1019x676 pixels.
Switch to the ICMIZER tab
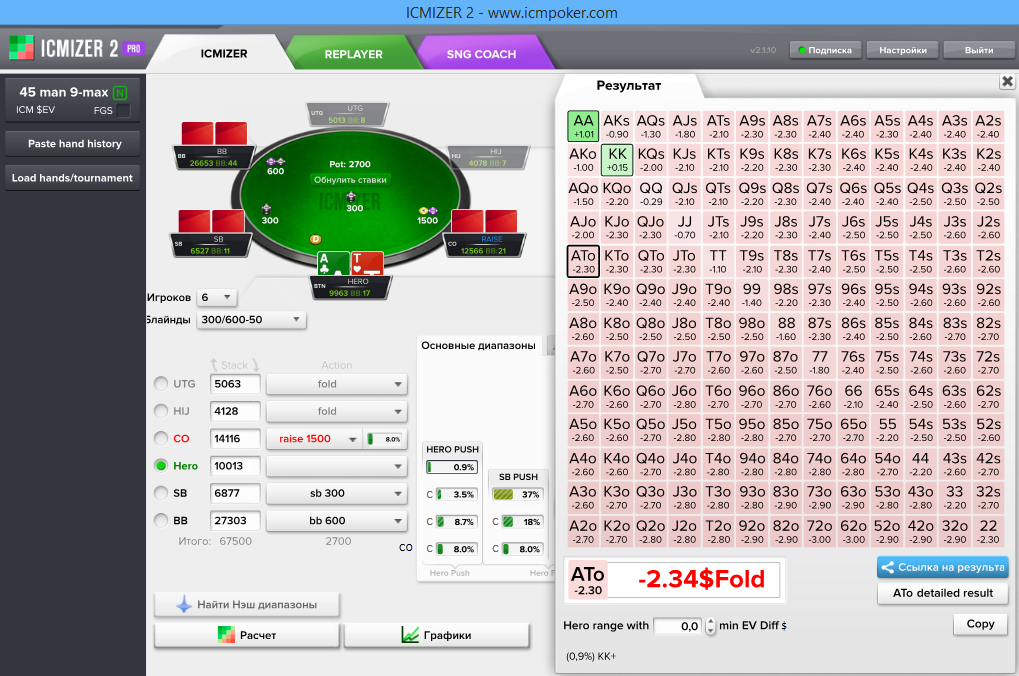pyautogui.click(x=224, y=53)
